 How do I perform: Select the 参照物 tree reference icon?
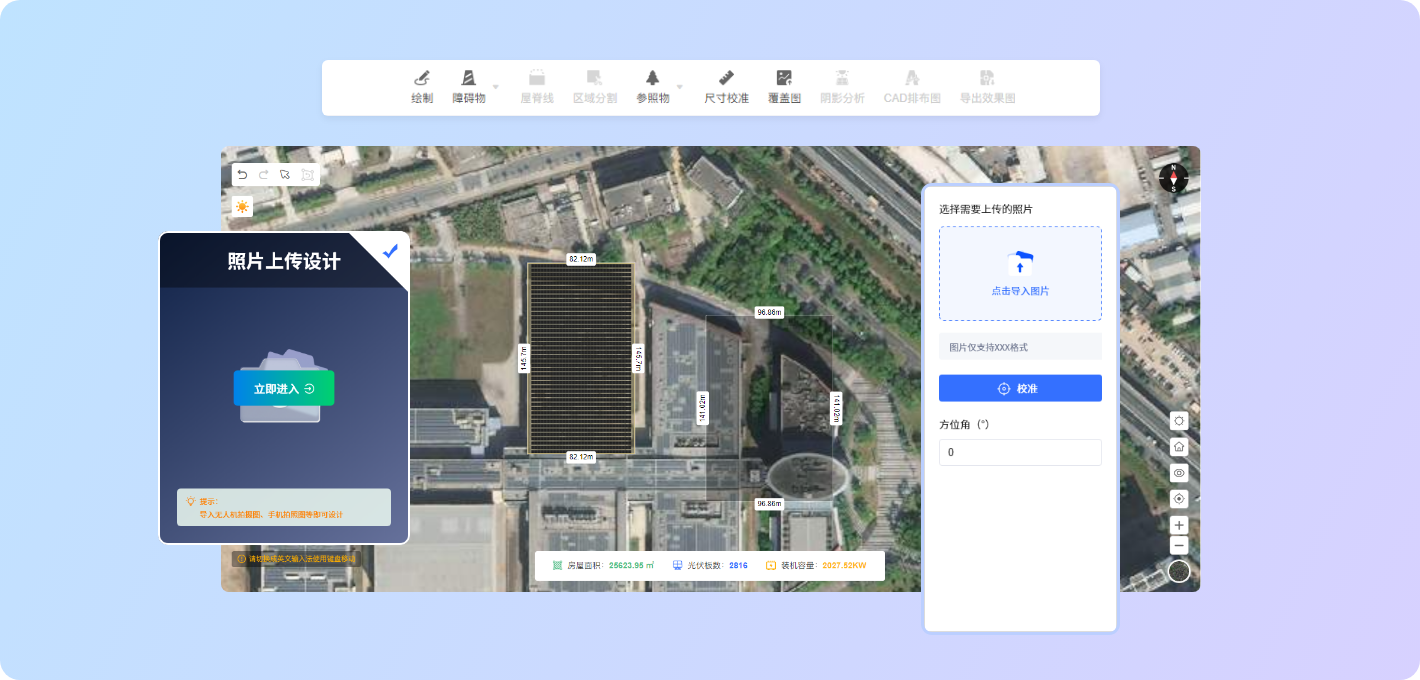[652, 79]
